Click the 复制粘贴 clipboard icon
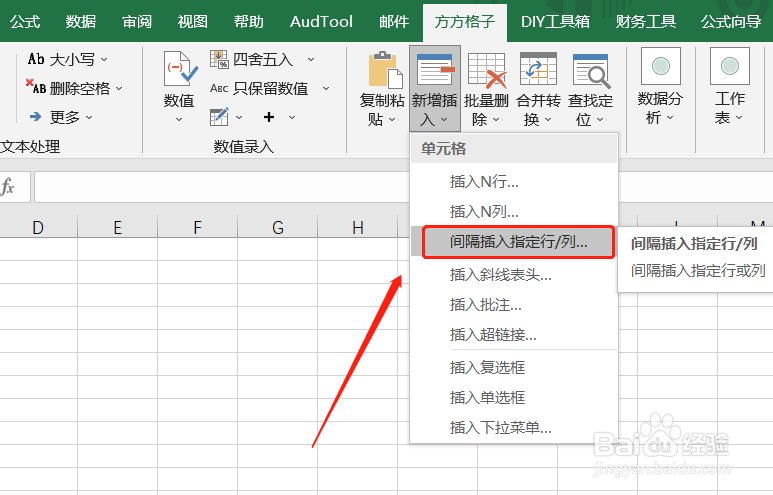 [385, 70]
